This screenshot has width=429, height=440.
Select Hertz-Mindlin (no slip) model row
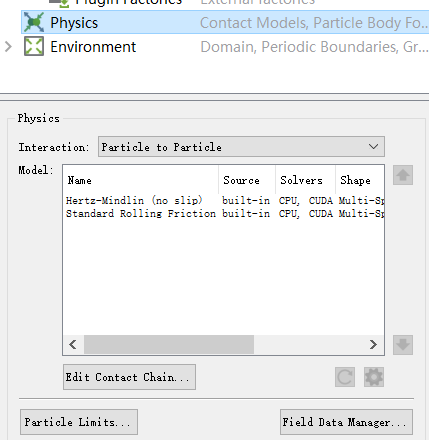tap(225, 200)
